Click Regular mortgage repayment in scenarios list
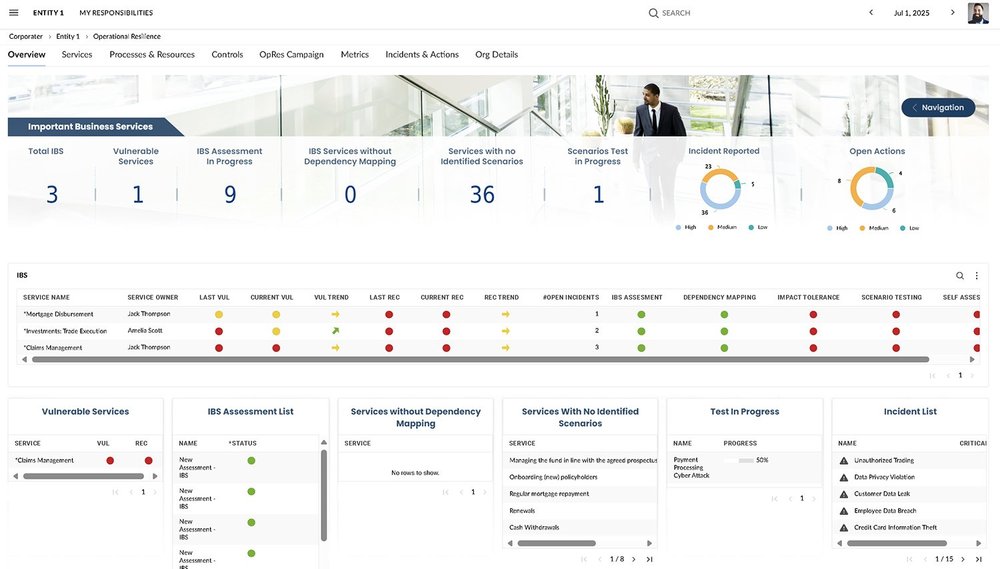The image size is (1000, 569). pyautogui.click(x=549, y=494)
